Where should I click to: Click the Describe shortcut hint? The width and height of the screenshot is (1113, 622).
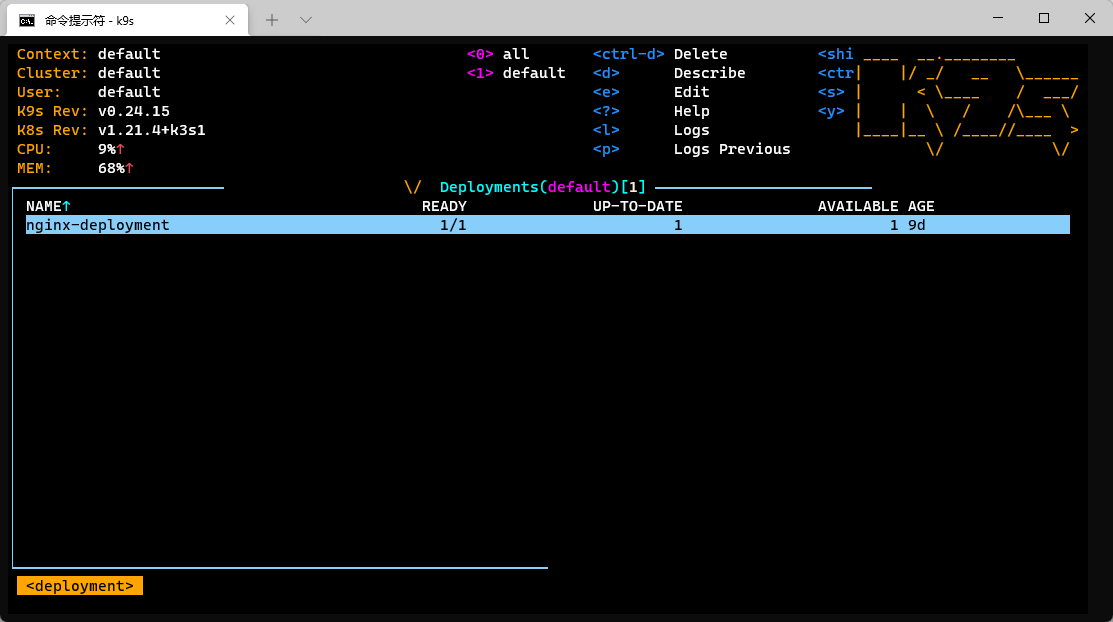709,73
